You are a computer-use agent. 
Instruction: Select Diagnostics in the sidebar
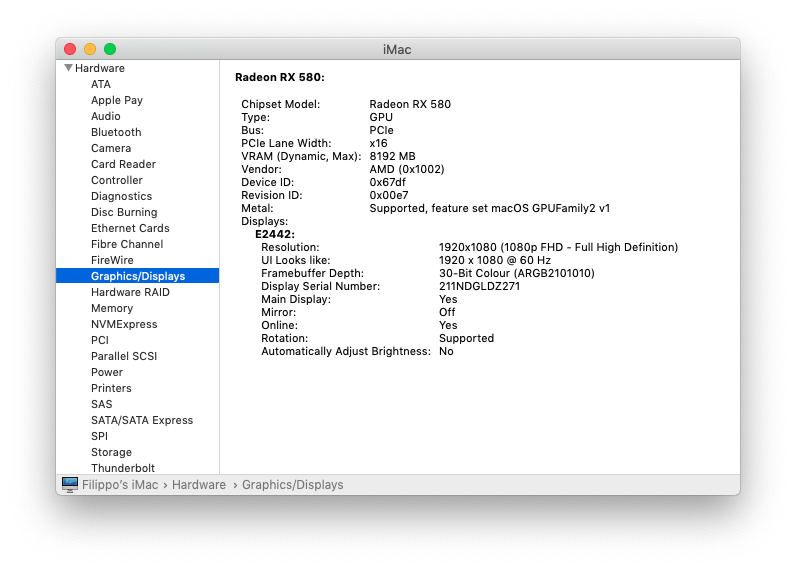click(x=121, y=196)
